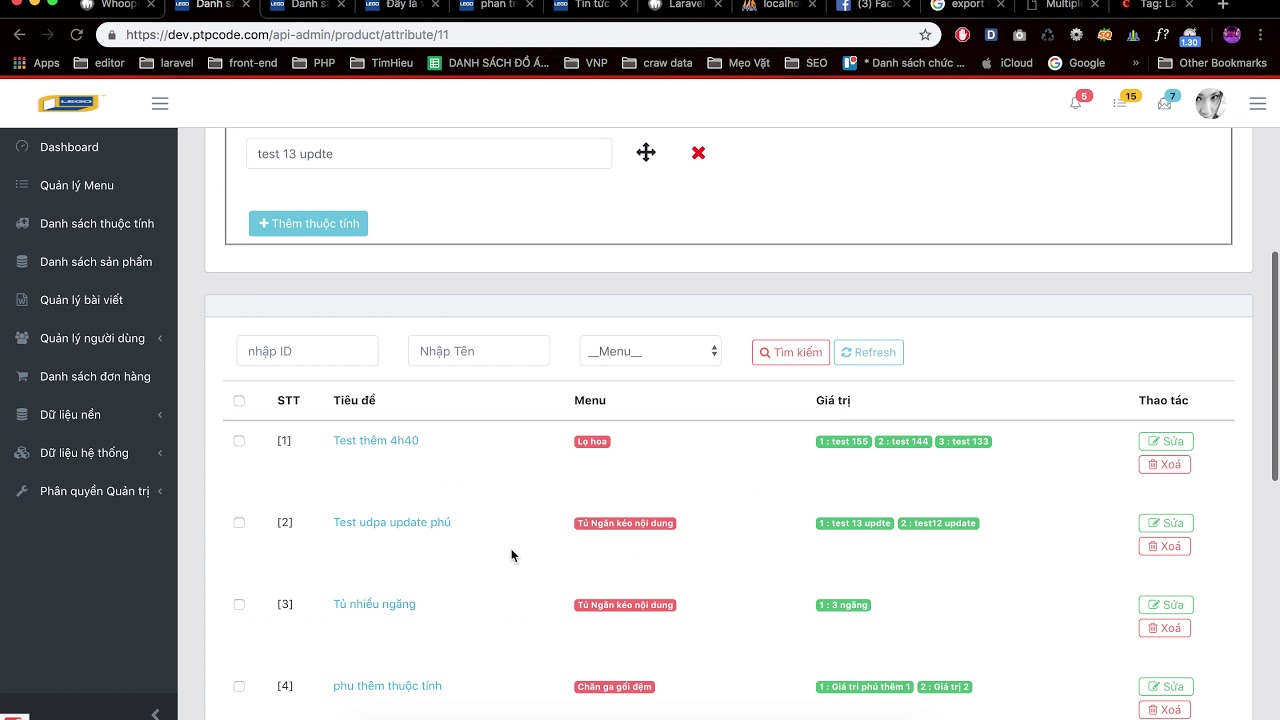The height and width of the screenshot is (720, 1280).
Task: Click the Chrome profile avatar icon
Action: click(1232, 34)
